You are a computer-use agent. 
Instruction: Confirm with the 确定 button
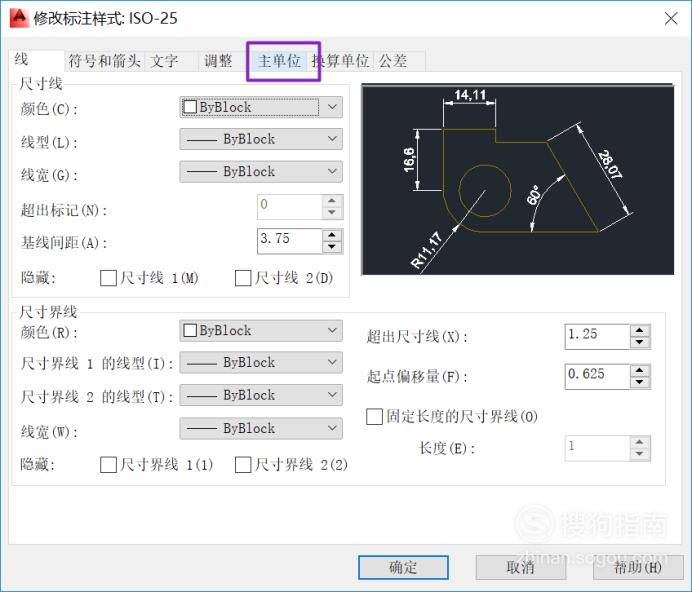[403, 568]
